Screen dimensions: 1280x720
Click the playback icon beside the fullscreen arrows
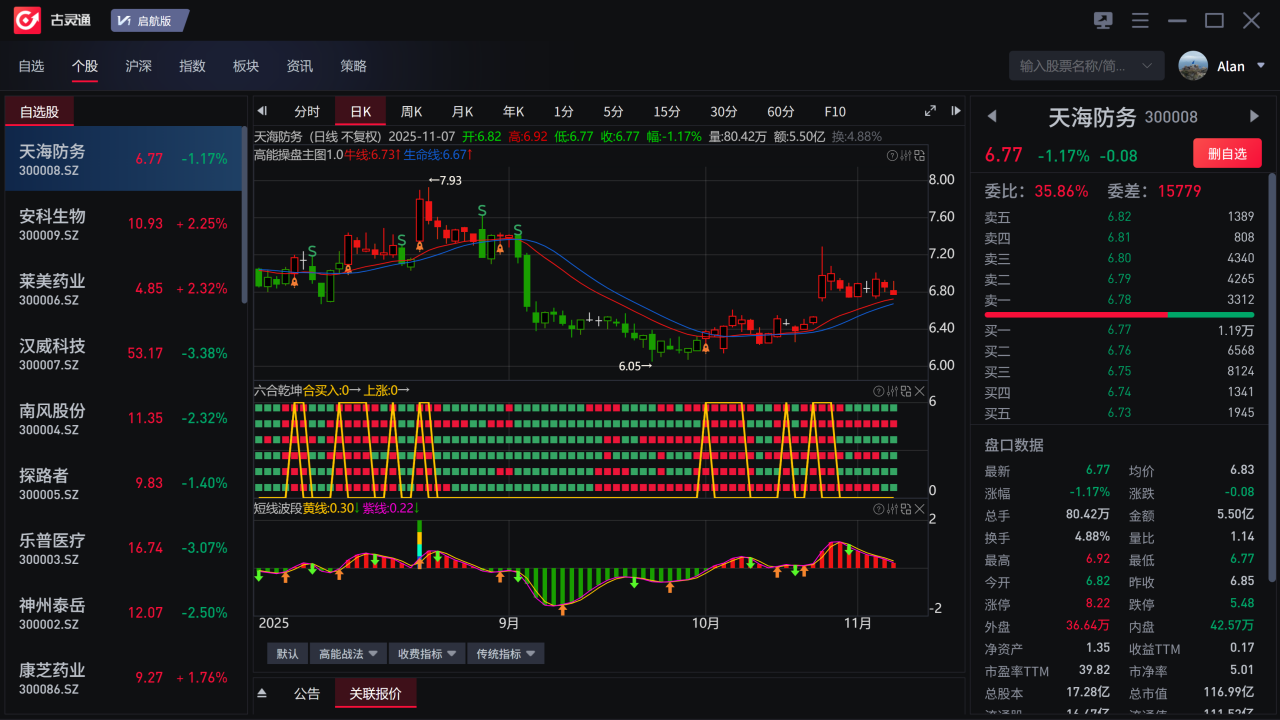point(955,111)
